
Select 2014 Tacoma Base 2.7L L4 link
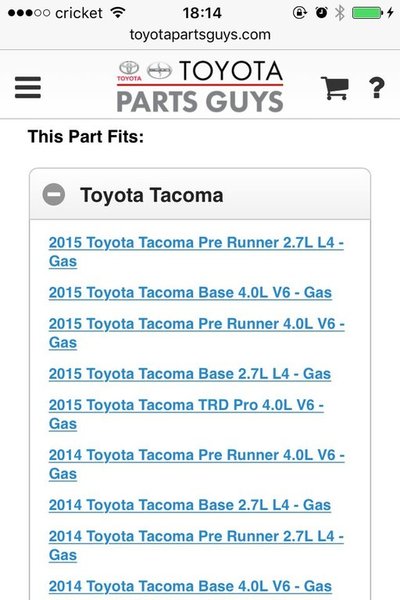tap(190, 505)
